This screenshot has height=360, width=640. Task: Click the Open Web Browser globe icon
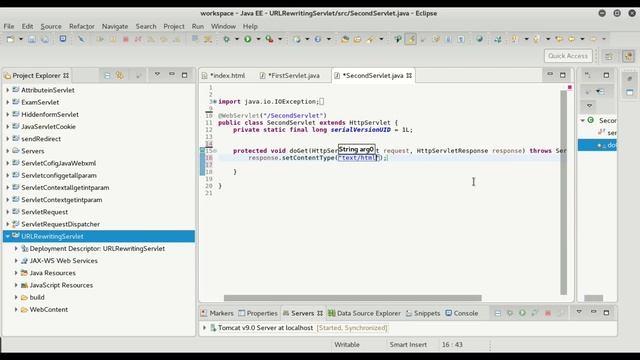(x=480, y=39)
